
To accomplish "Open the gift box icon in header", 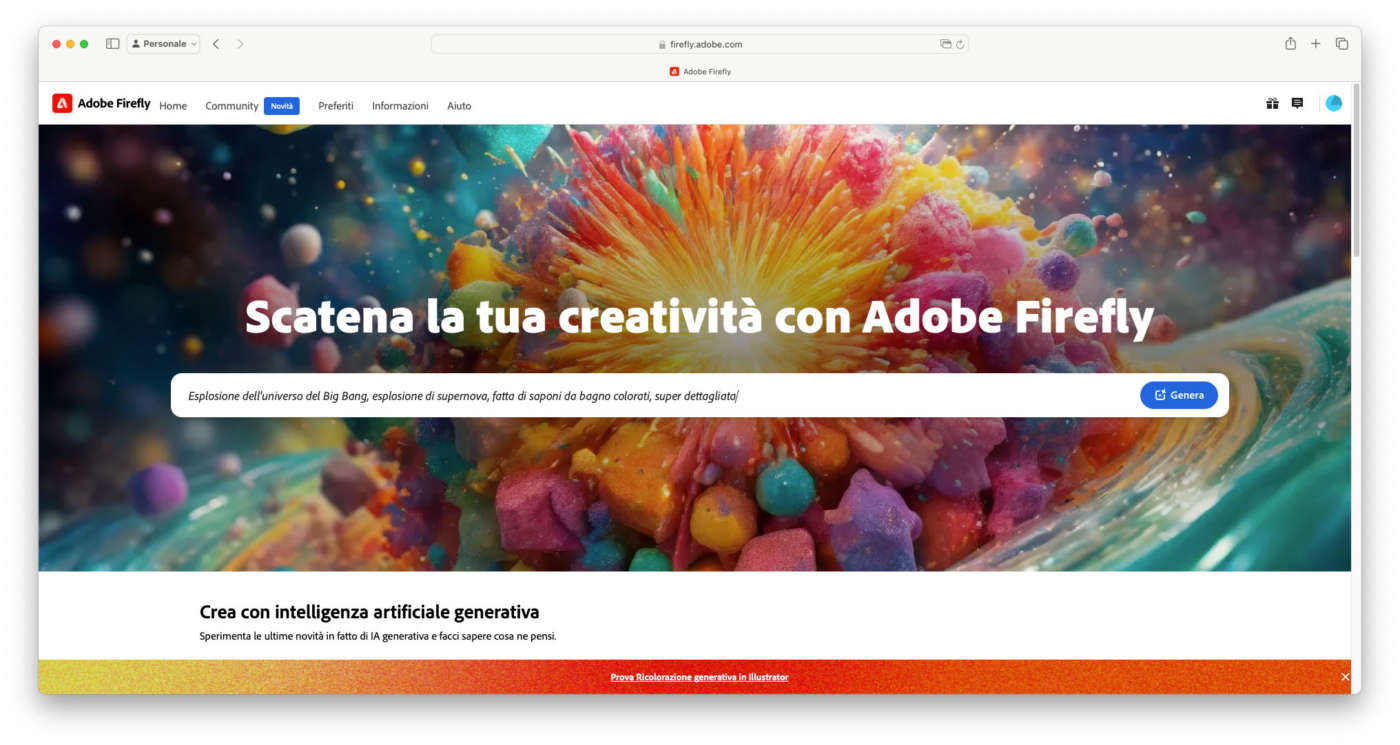I will tap(1272, 103).
